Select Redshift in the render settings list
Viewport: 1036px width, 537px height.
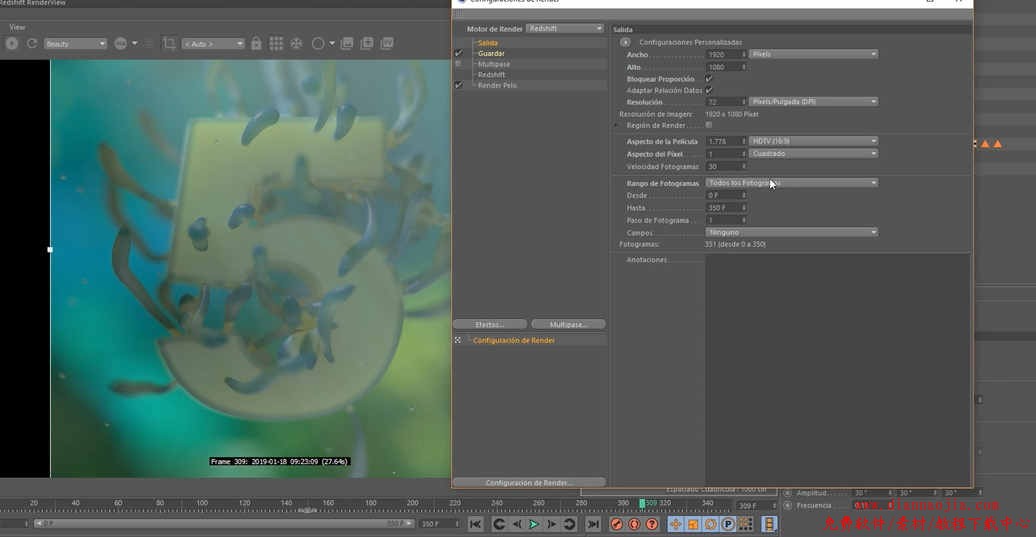[491, 75]
